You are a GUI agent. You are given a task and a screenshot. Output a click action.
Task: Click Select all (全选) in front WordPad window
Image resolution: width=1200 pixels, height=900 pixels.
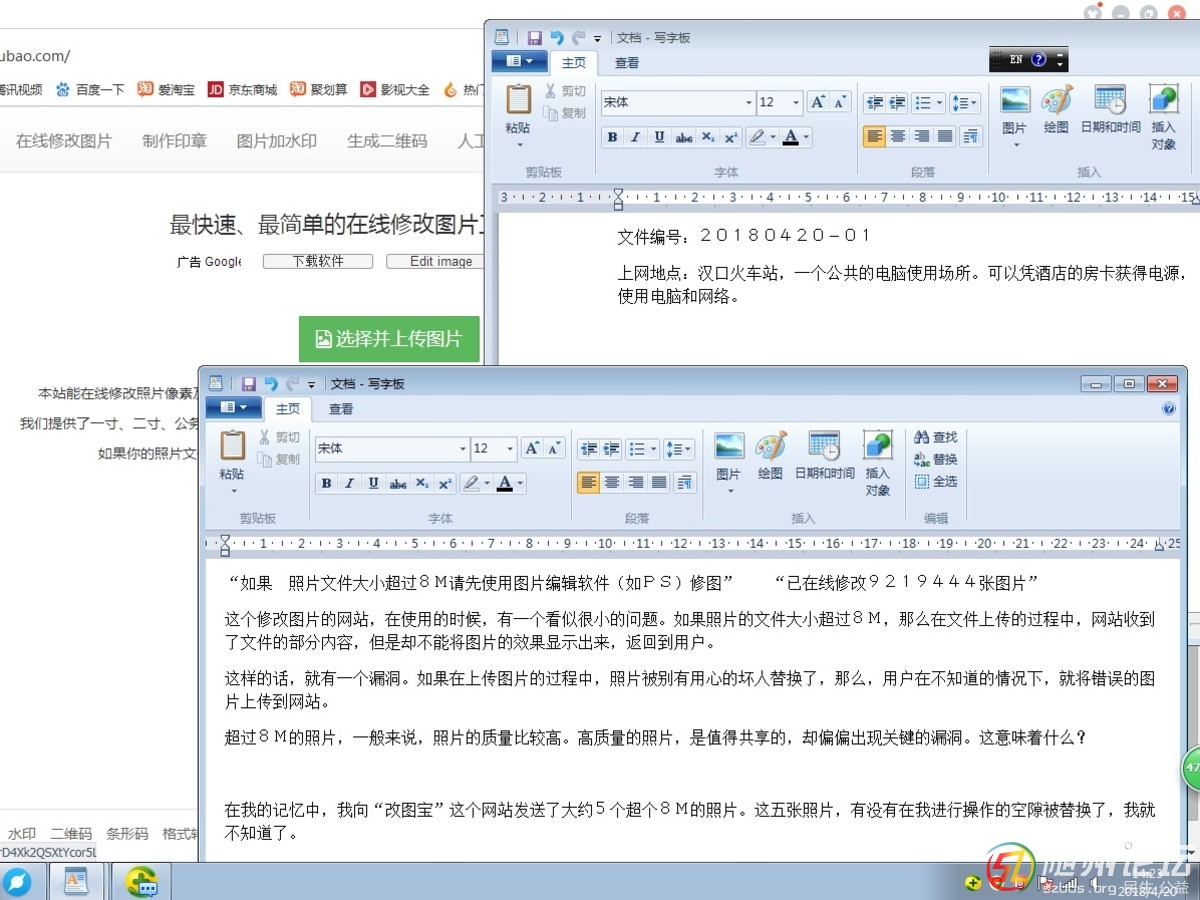pos(936,481)
